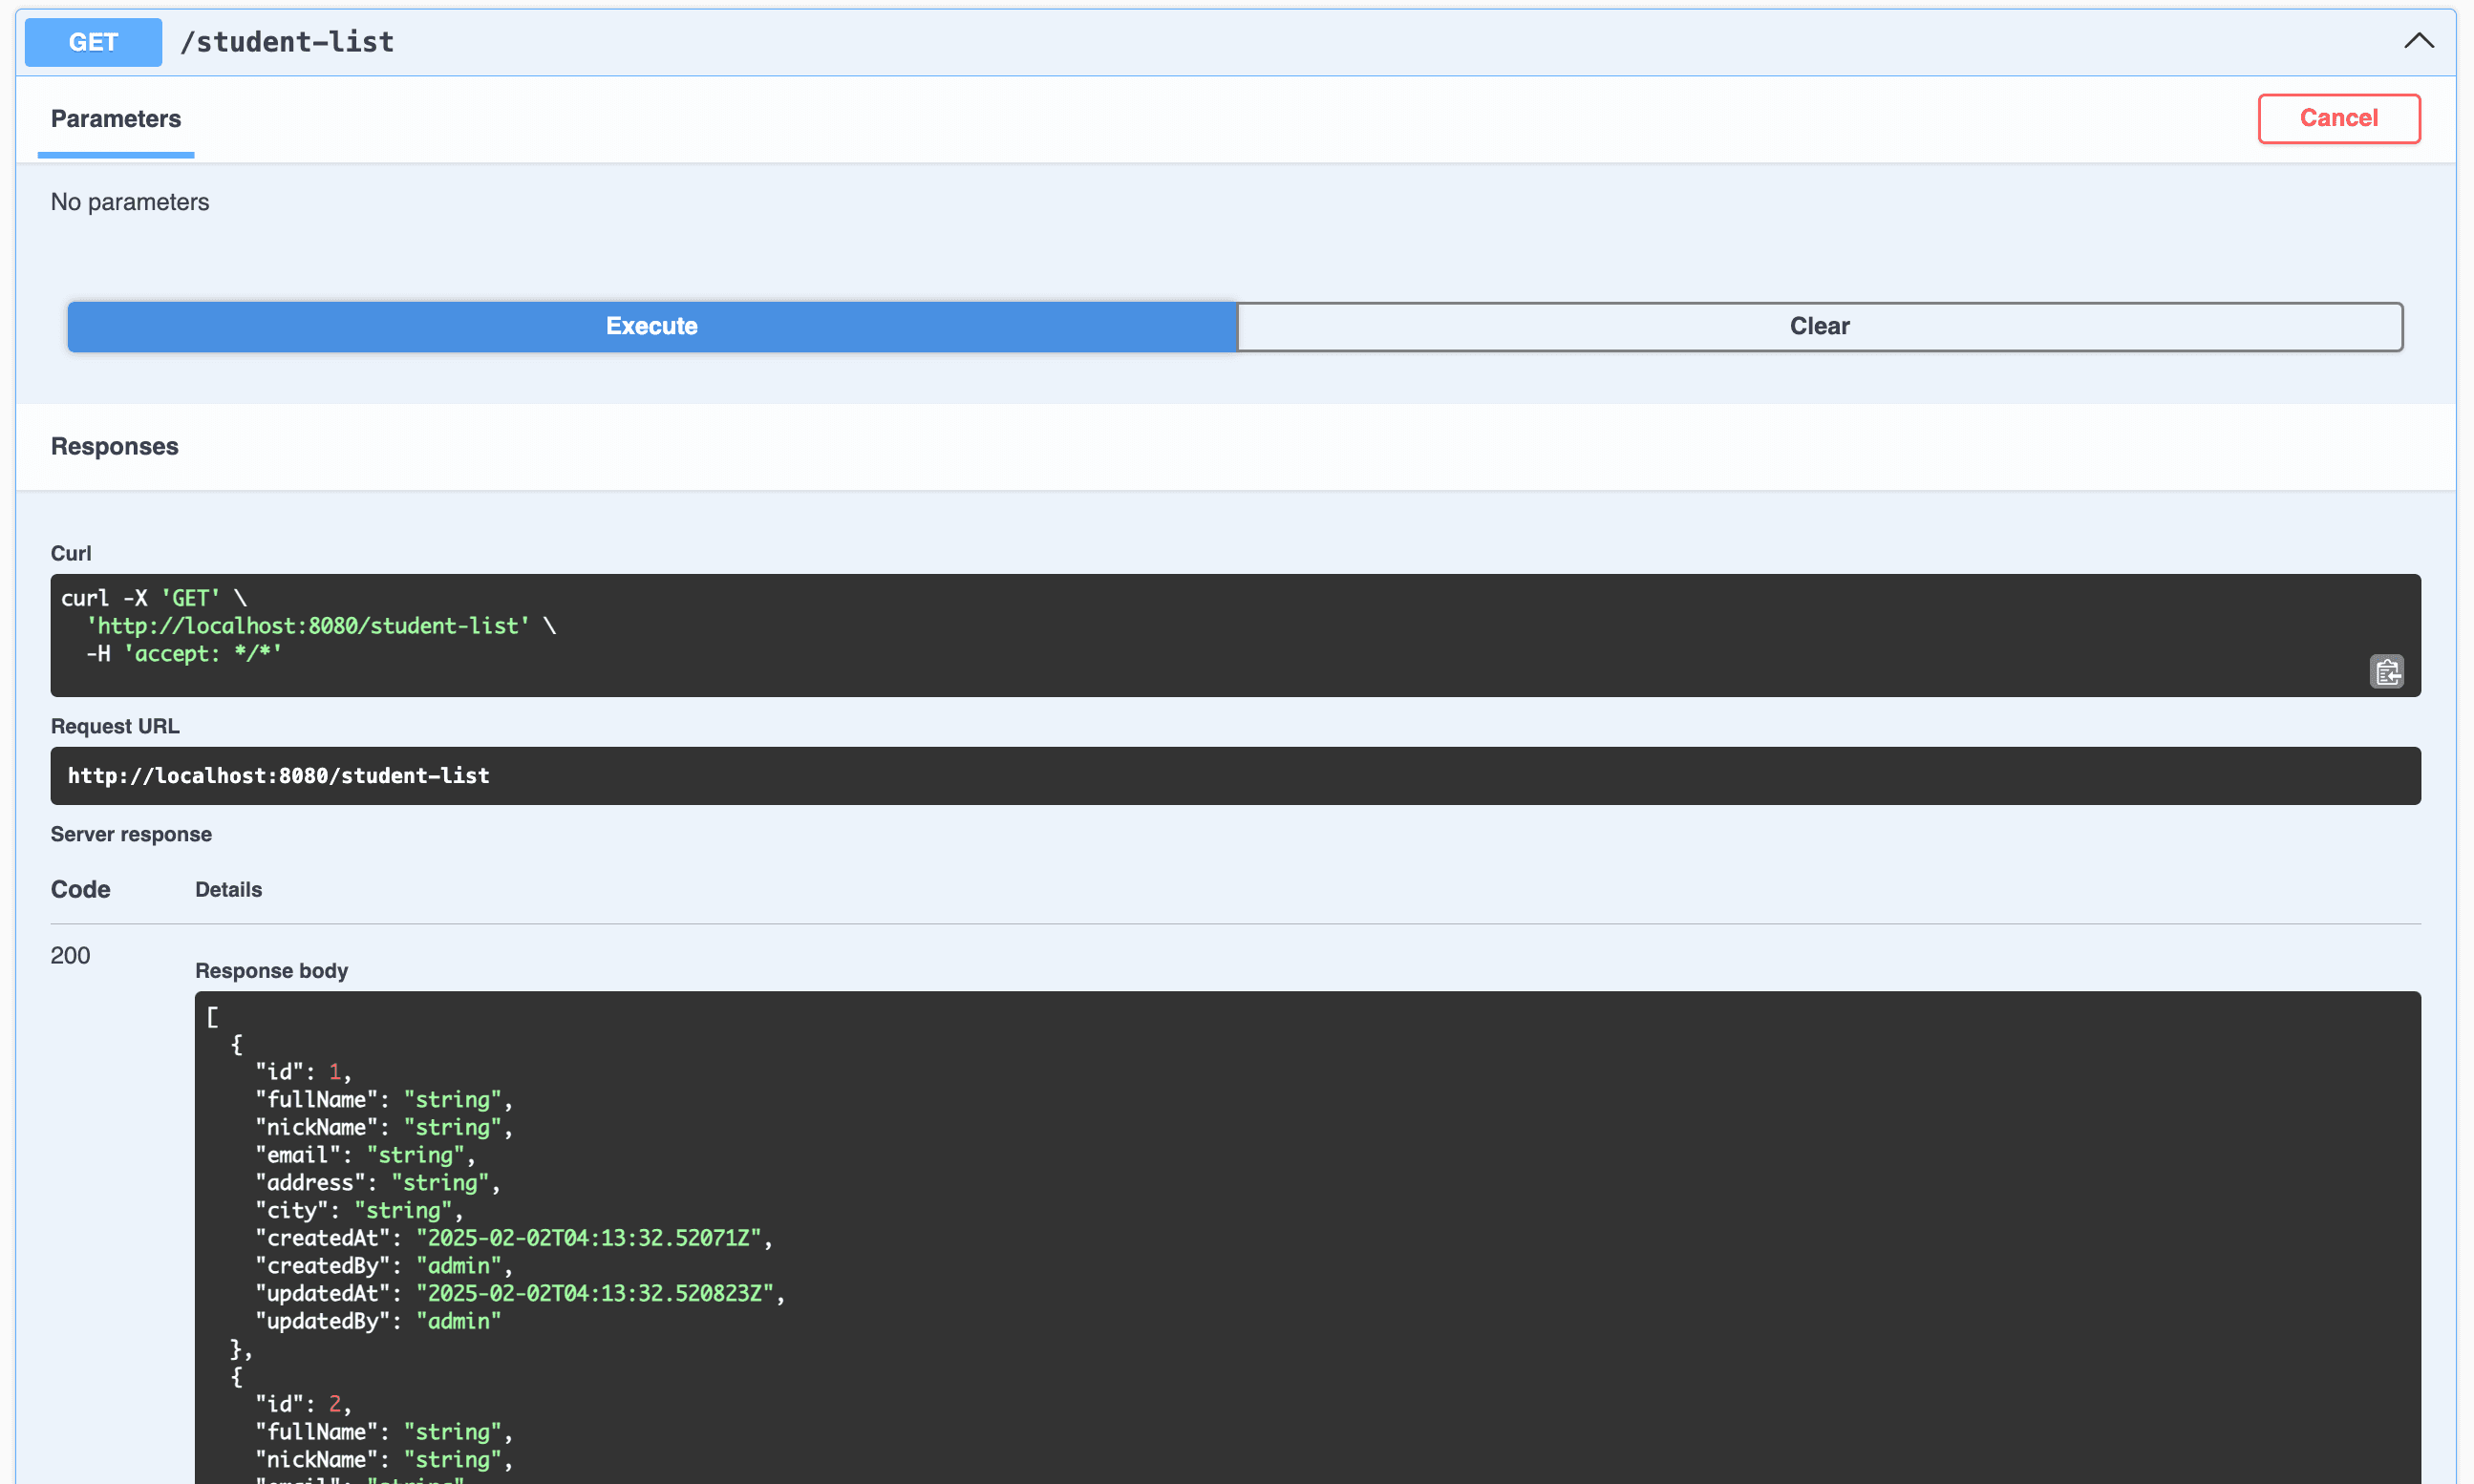Viewport: 2474px width, 1484px height.
Task: Clear the response results
Action: click(1819, 326)
